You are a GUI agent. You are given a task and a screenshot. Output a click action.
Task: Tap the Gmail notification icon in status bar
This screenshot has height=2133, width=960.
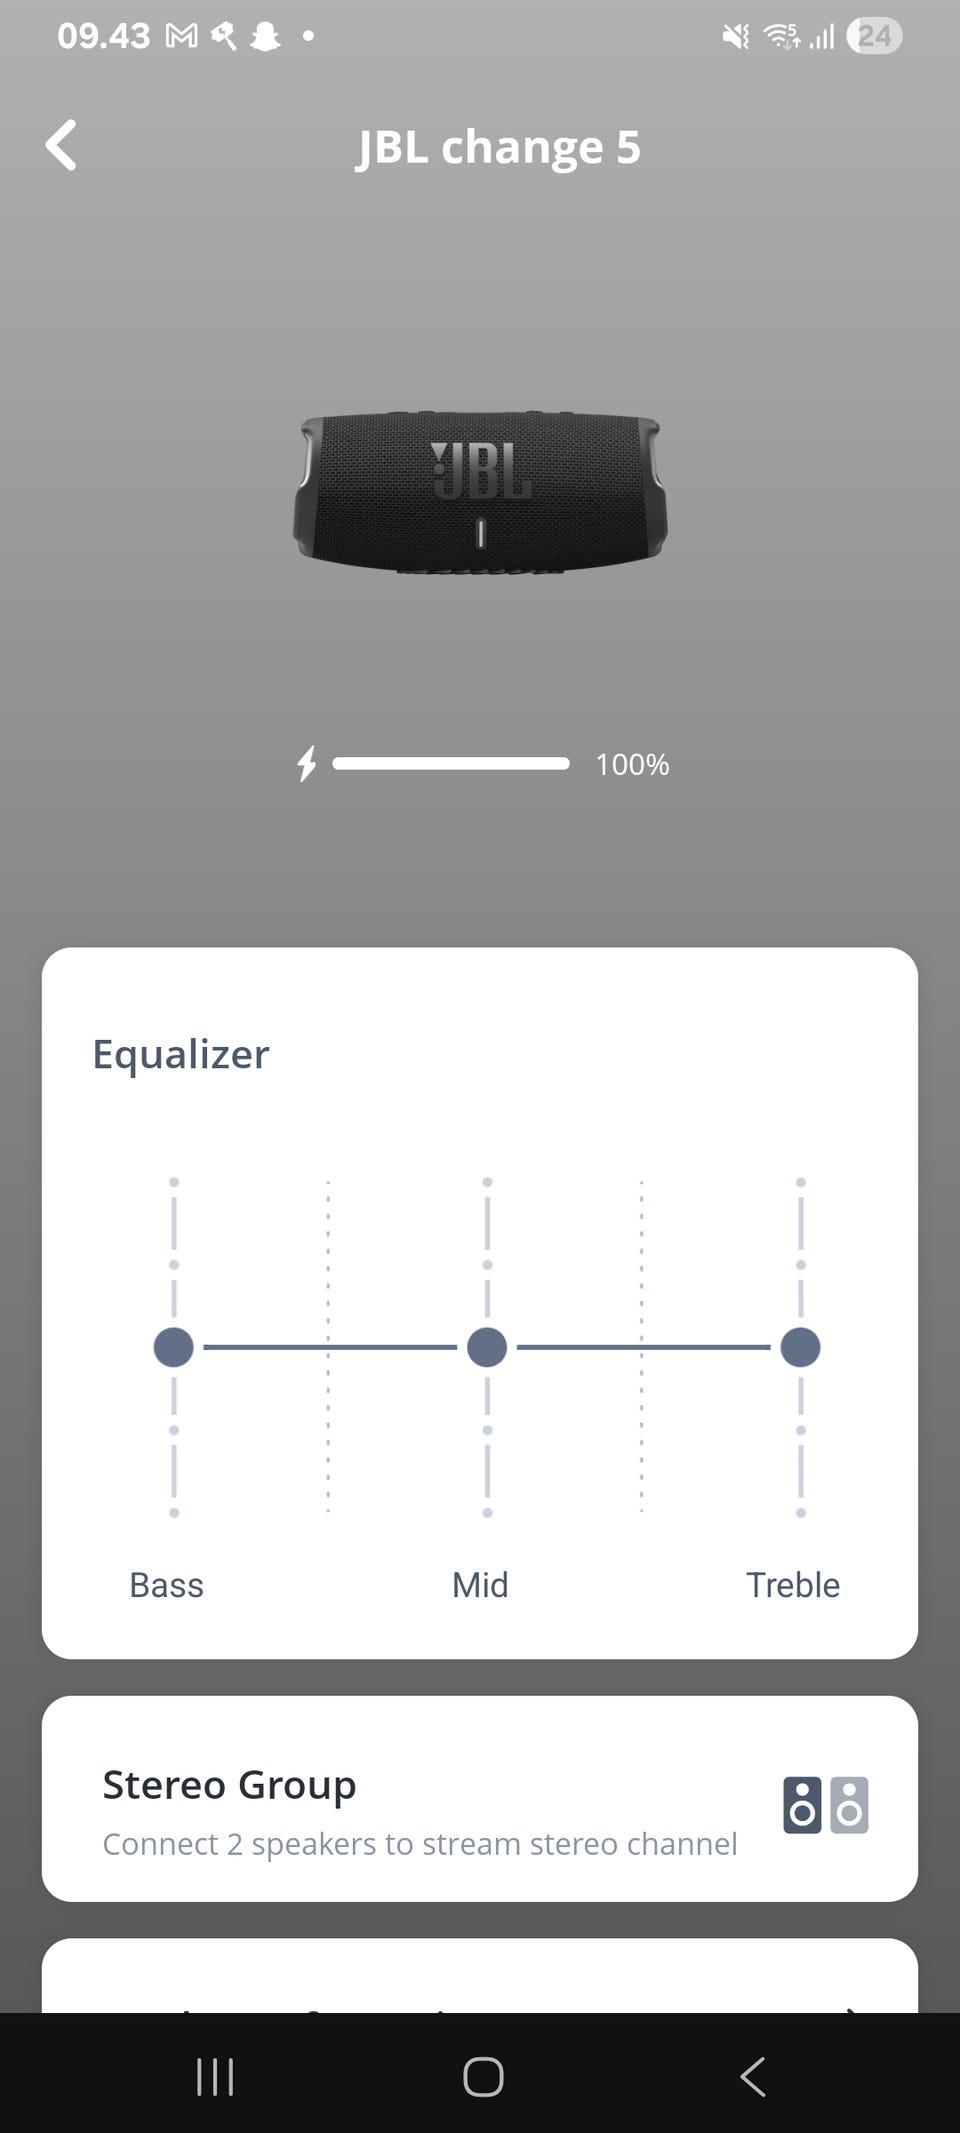coord(182,37)
